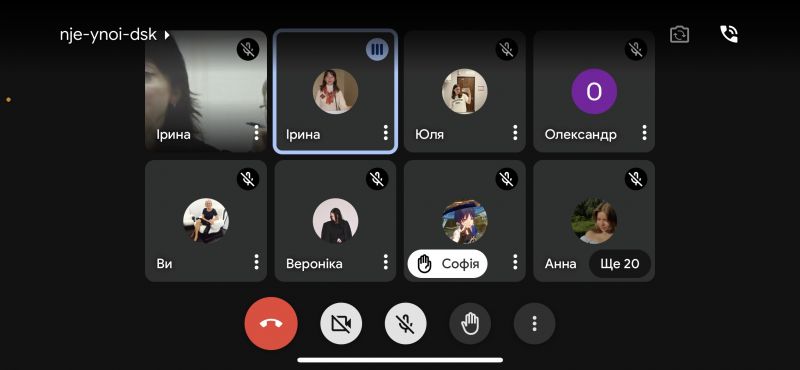The image size is (800, 370).
Task: Open the three-dot menu on the Ви tile
Action: pos(256,262)
